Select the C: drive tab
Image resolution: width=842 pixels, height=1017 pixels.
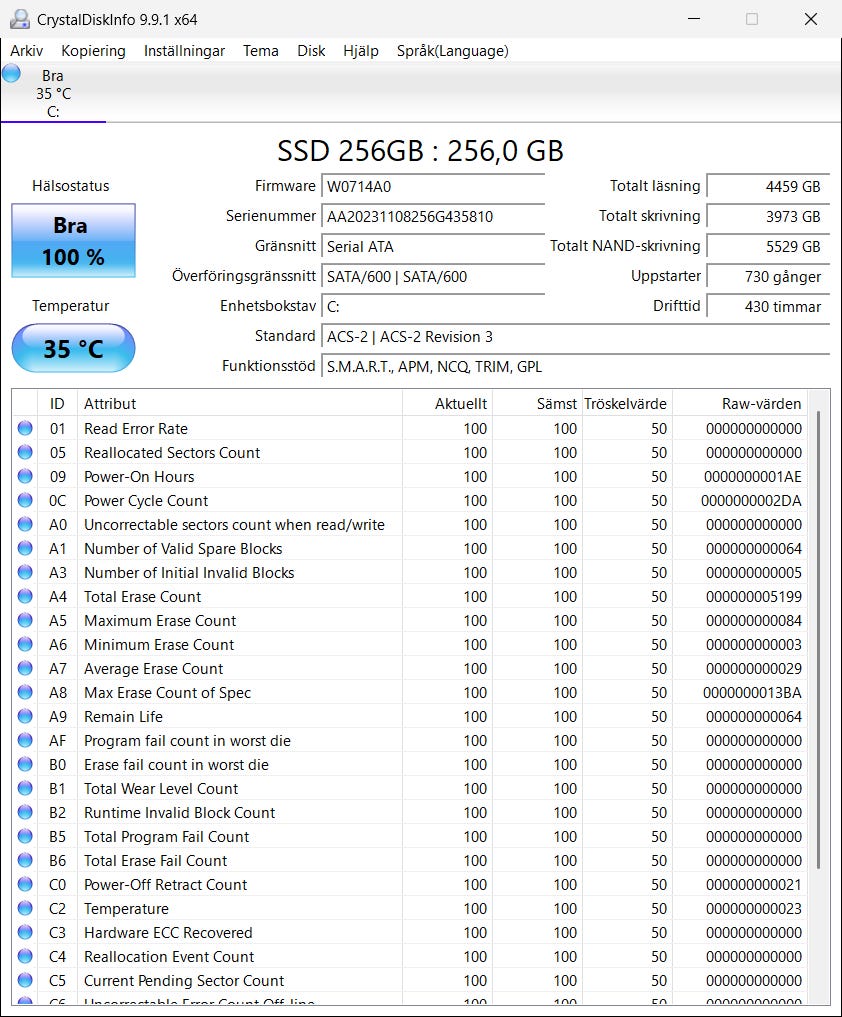(53, 93)
